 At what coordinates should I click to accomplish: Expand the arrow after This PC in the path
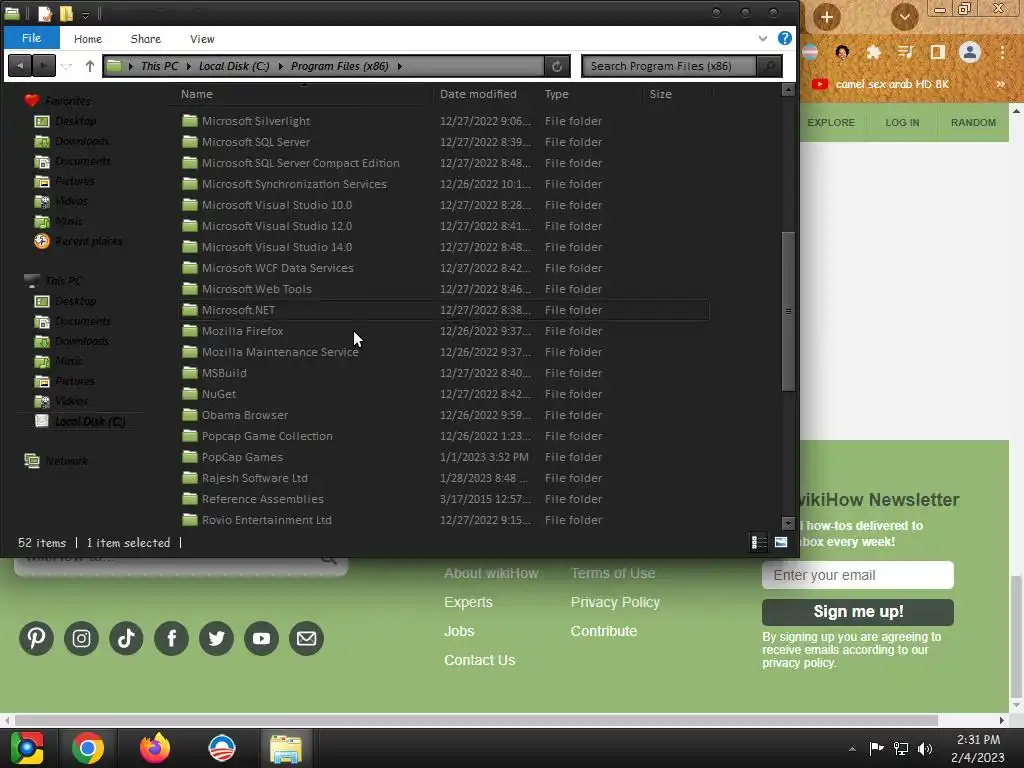(189, 66)
